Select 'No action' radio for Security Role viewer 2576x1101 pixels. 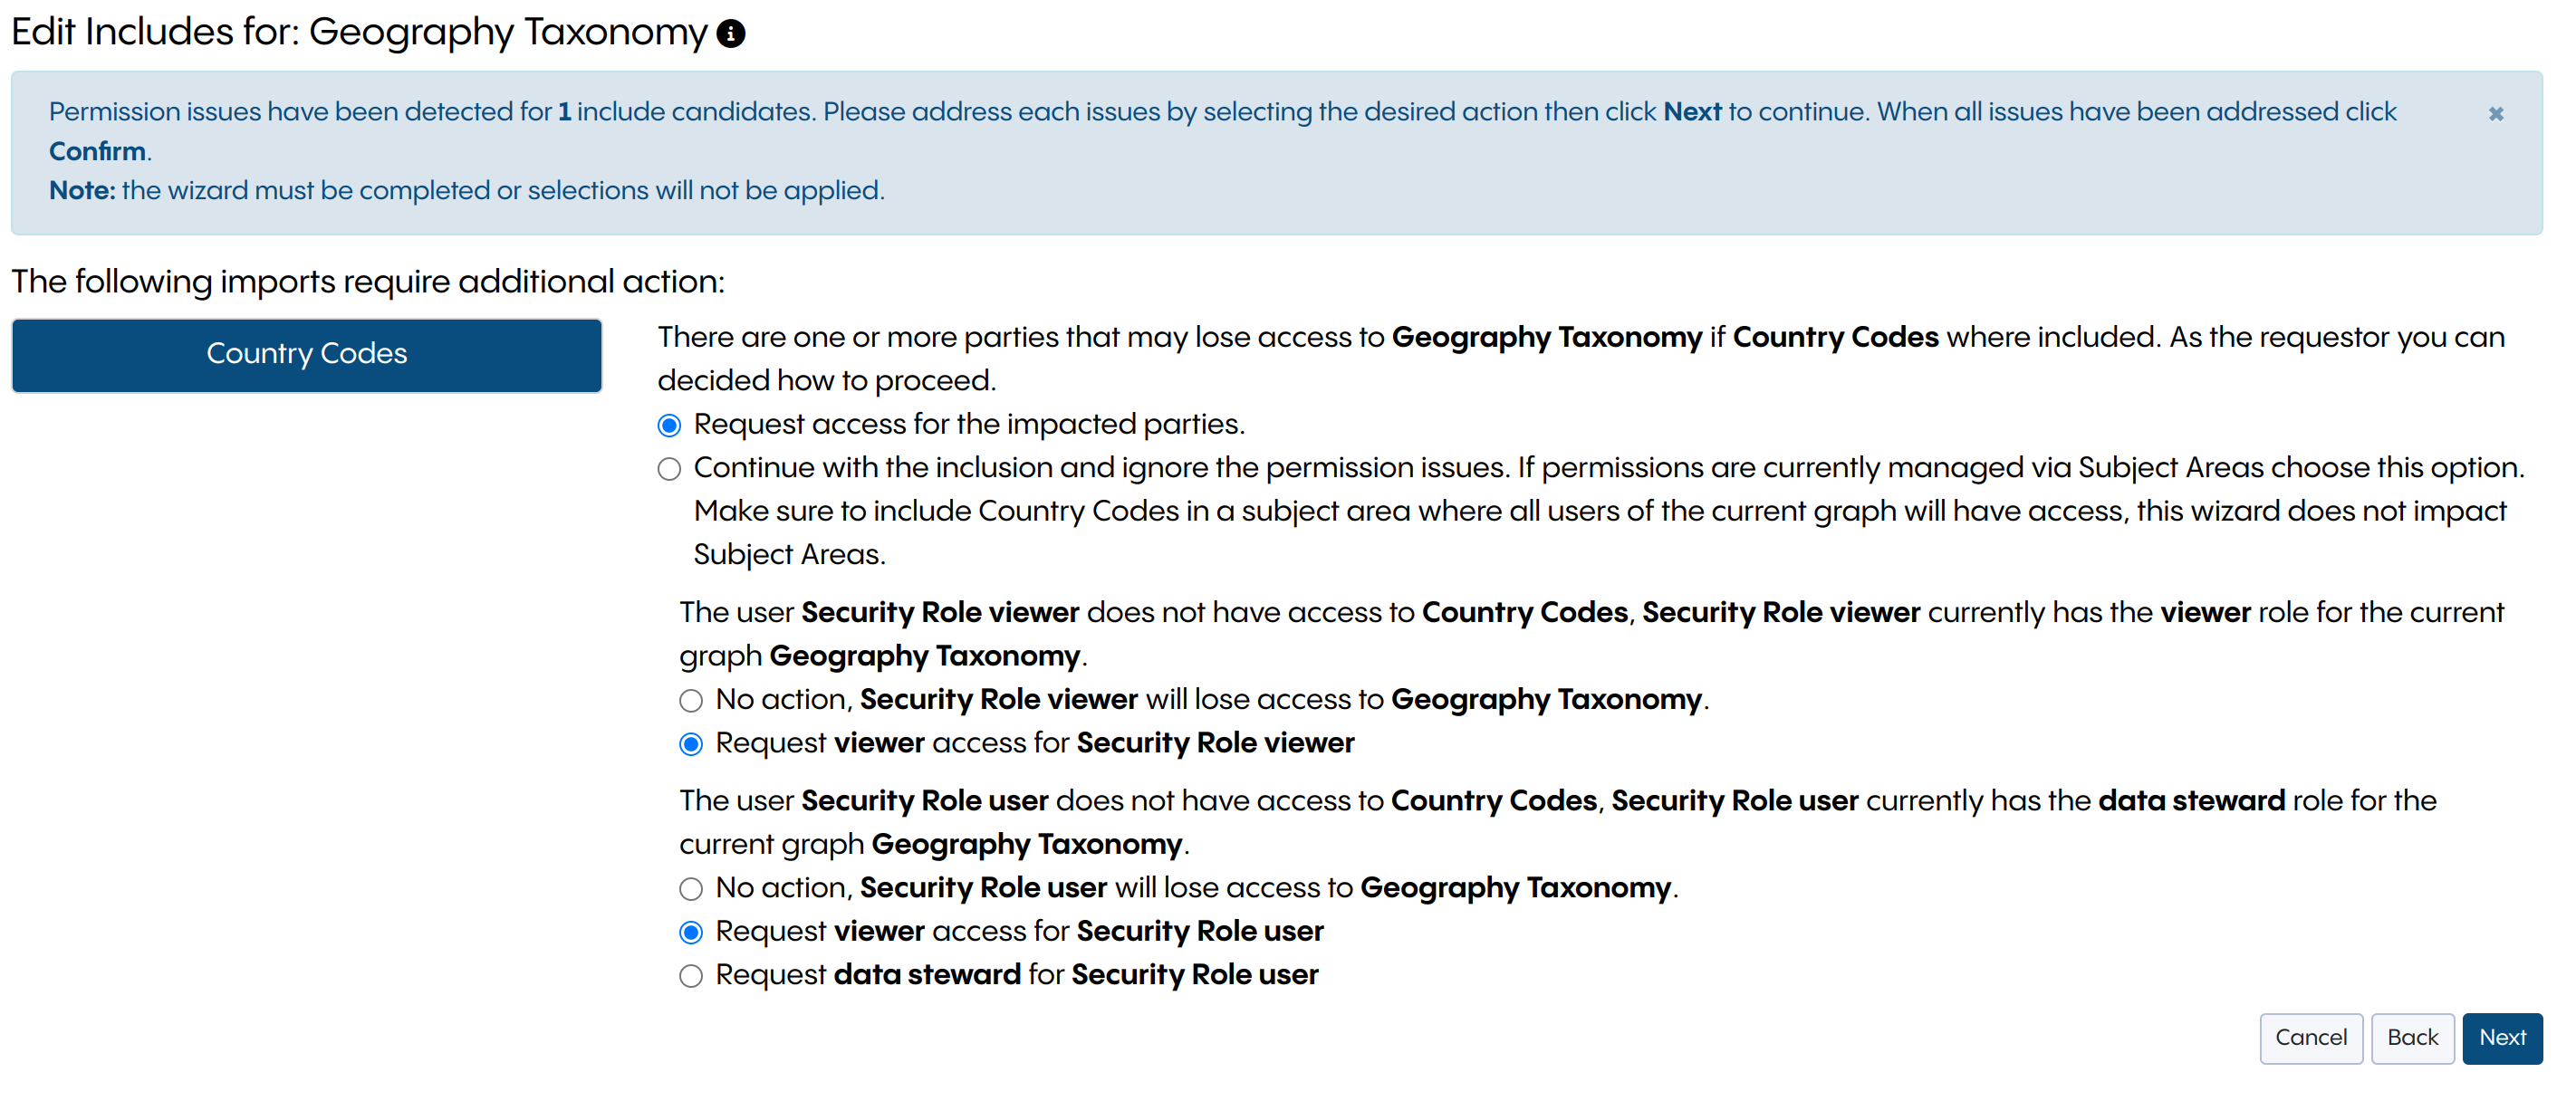pos(691,701)
